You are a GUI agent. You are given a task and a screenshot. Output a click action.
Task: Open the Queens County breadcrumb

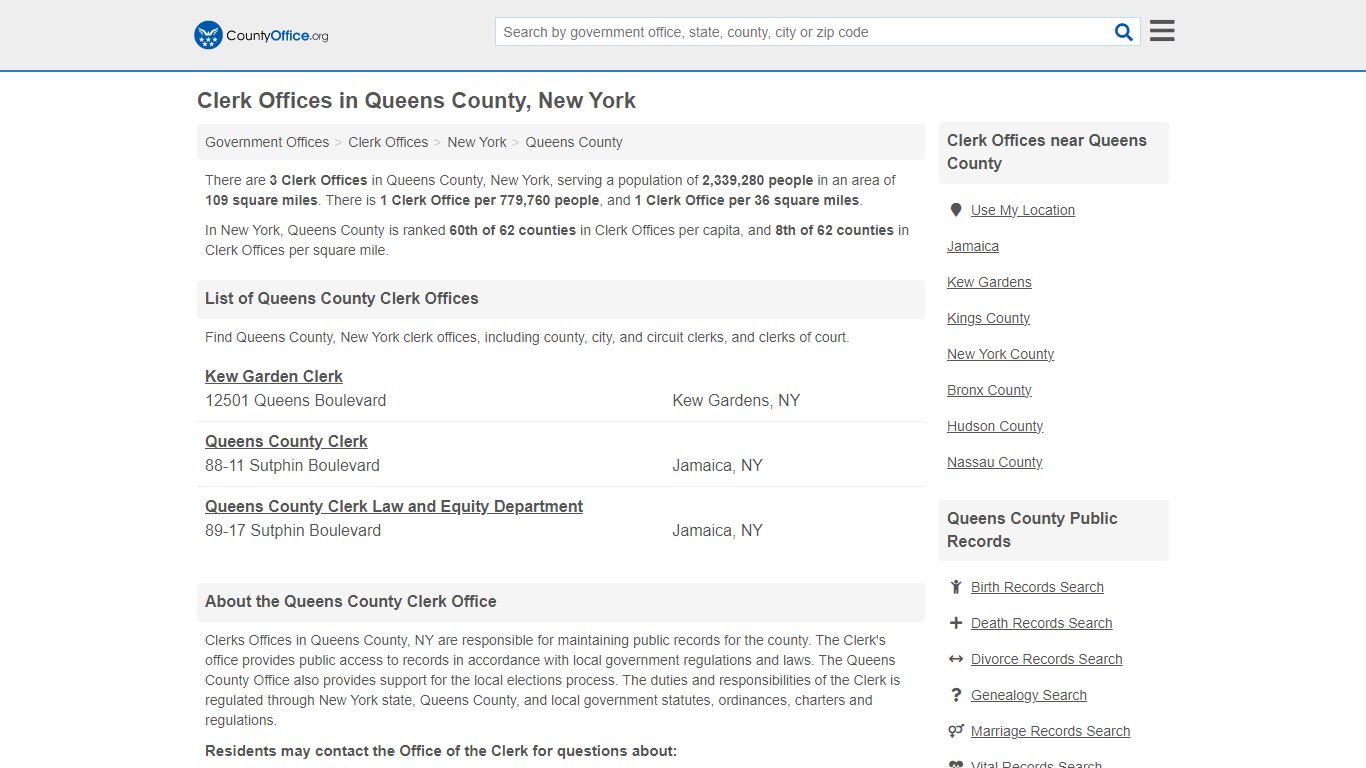(574, 142)
